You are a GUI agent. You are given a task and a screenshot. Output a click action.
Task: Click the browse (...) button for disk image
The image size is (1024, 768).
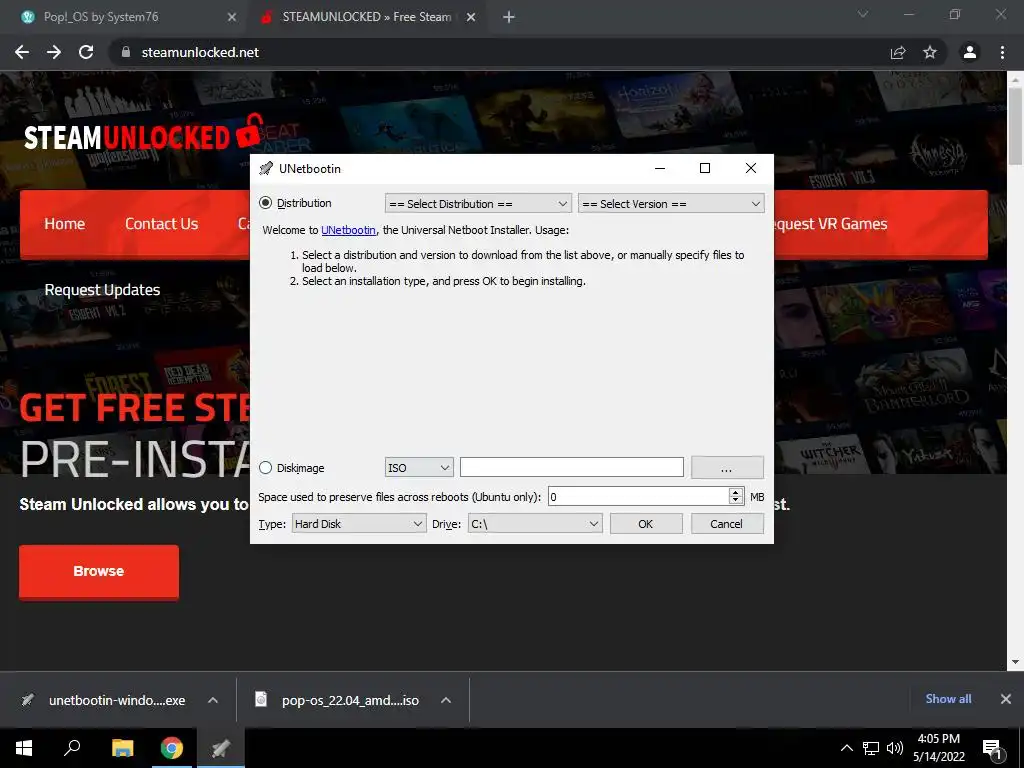pos(727,468)
